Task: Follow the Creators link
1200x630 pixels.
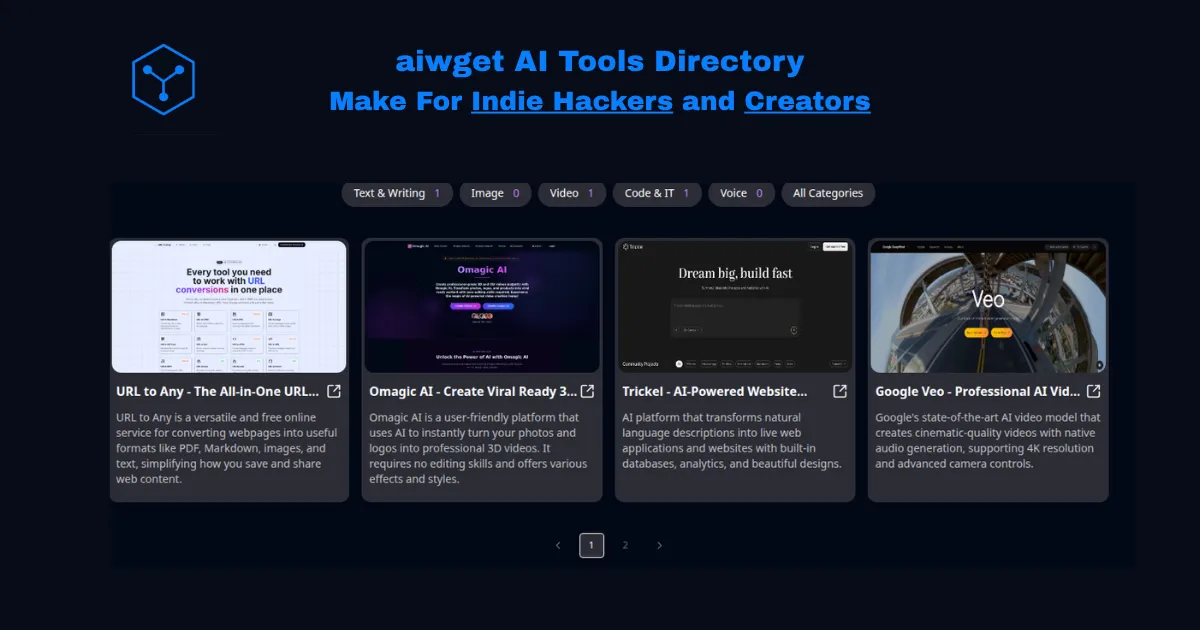Action: [x=807, y=101]
